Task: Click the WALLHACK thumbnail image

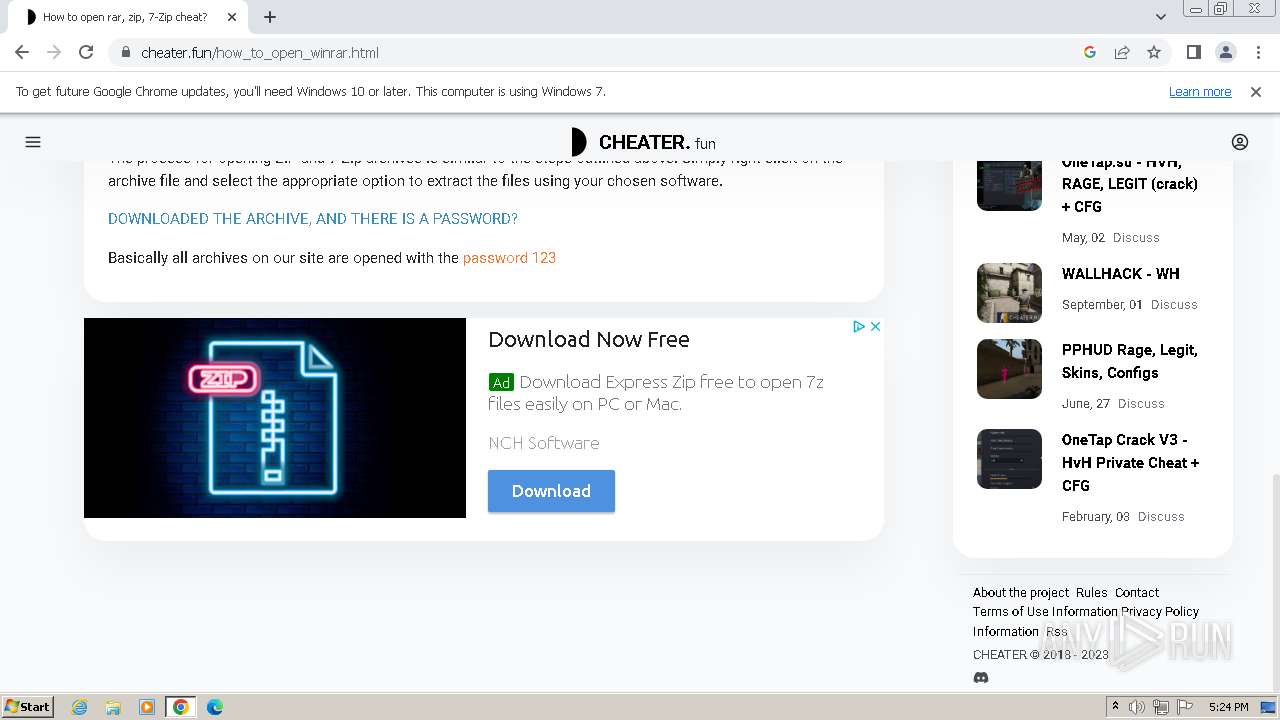Action: click(1009, 293)
